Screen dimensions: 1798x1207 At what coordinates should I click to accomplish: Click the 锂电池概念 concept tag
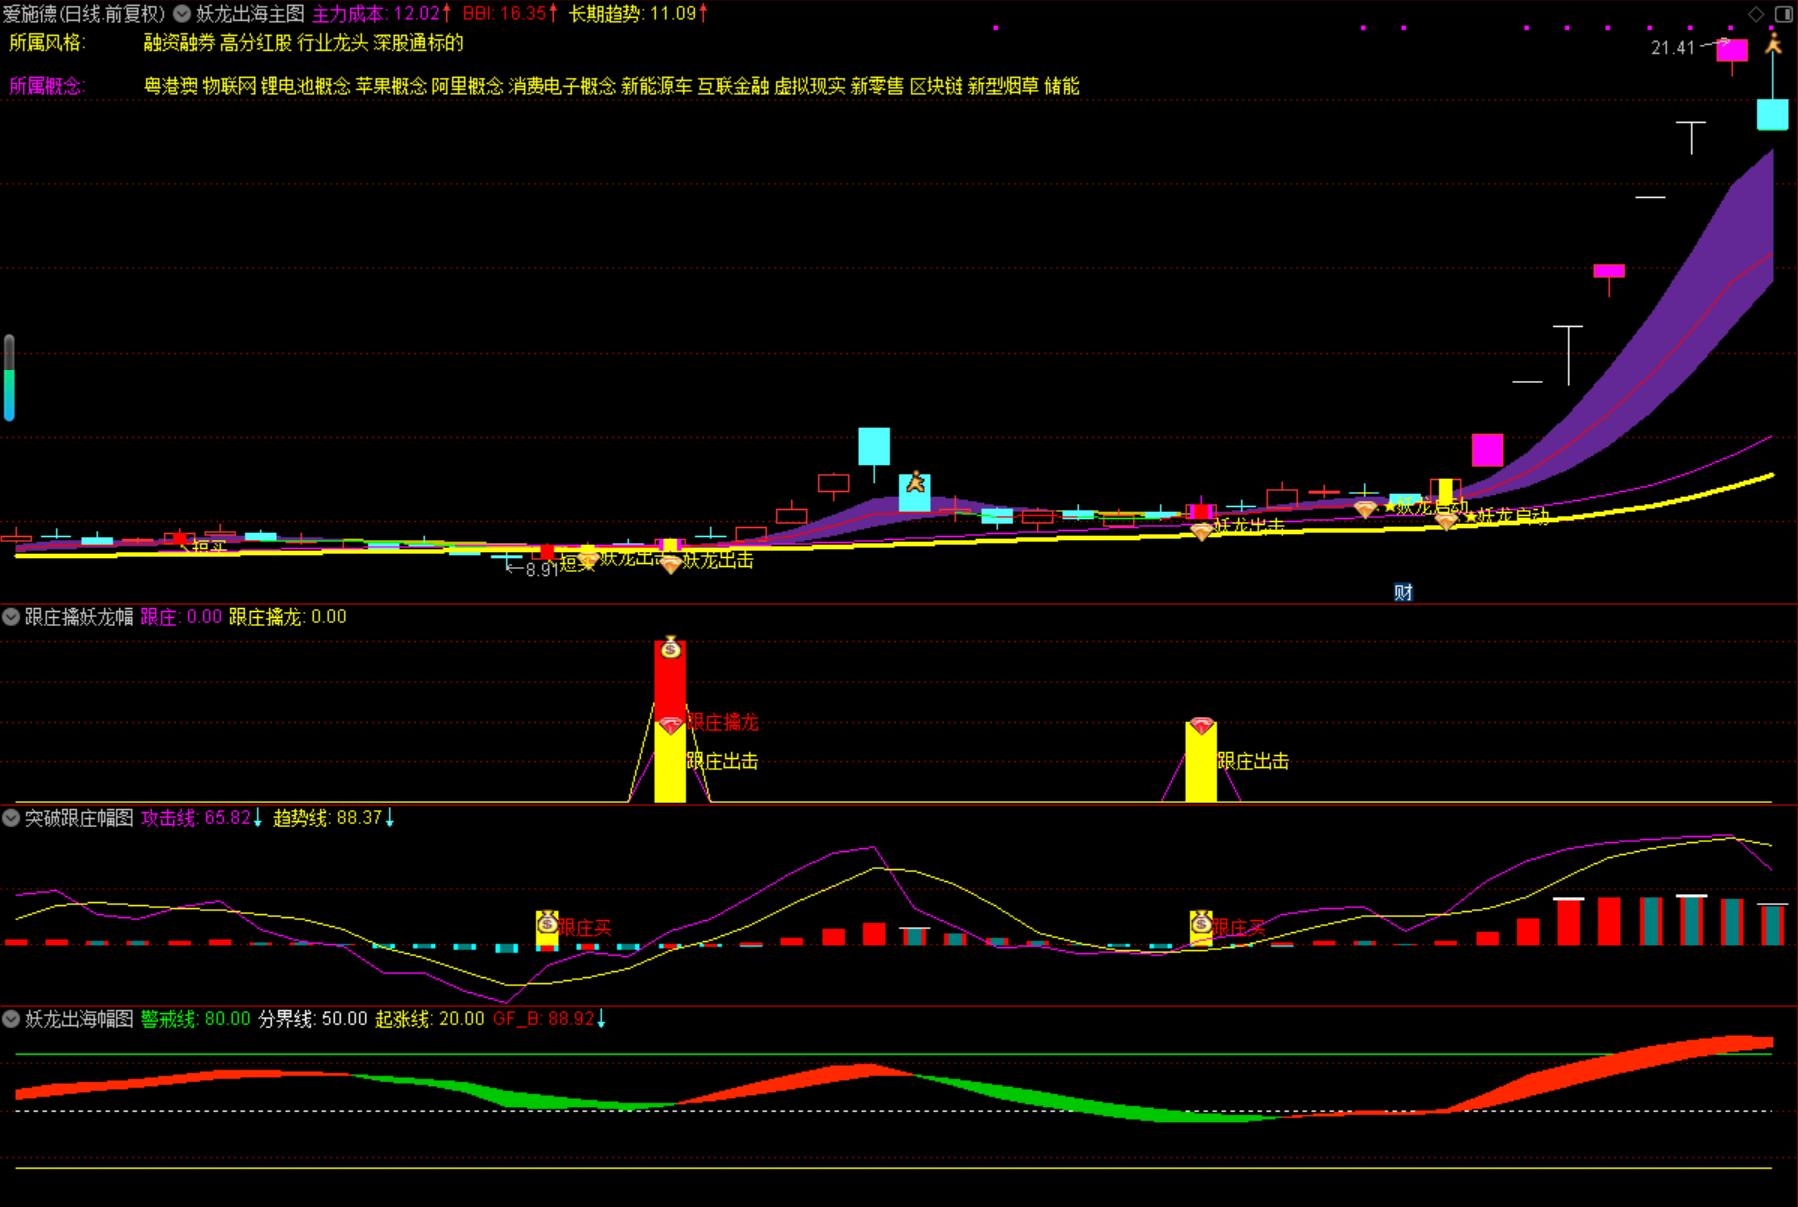[306, 86]
